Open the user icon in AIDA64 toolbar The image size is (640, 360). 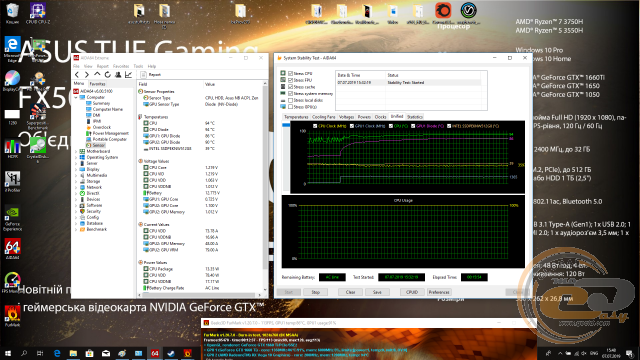tap(118, 75)
